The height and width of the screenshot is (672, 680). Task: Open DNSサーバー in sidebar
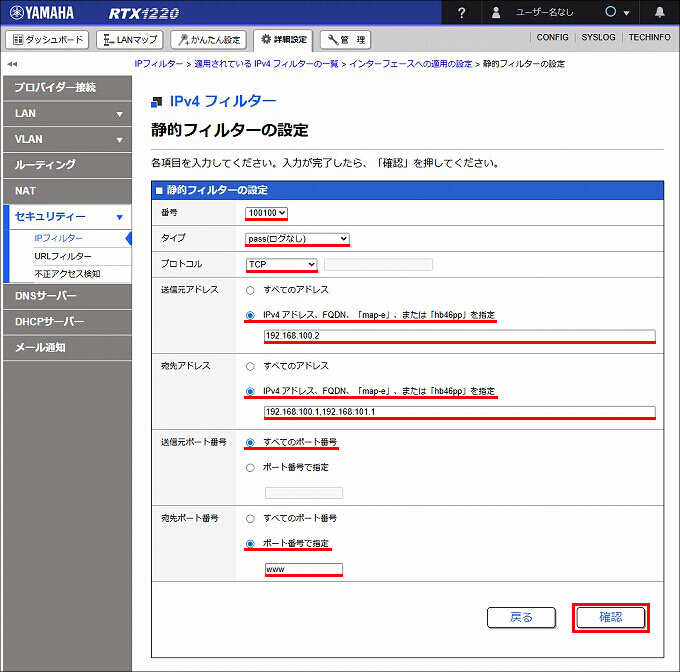pyautogui.click(x=67, y=296)
